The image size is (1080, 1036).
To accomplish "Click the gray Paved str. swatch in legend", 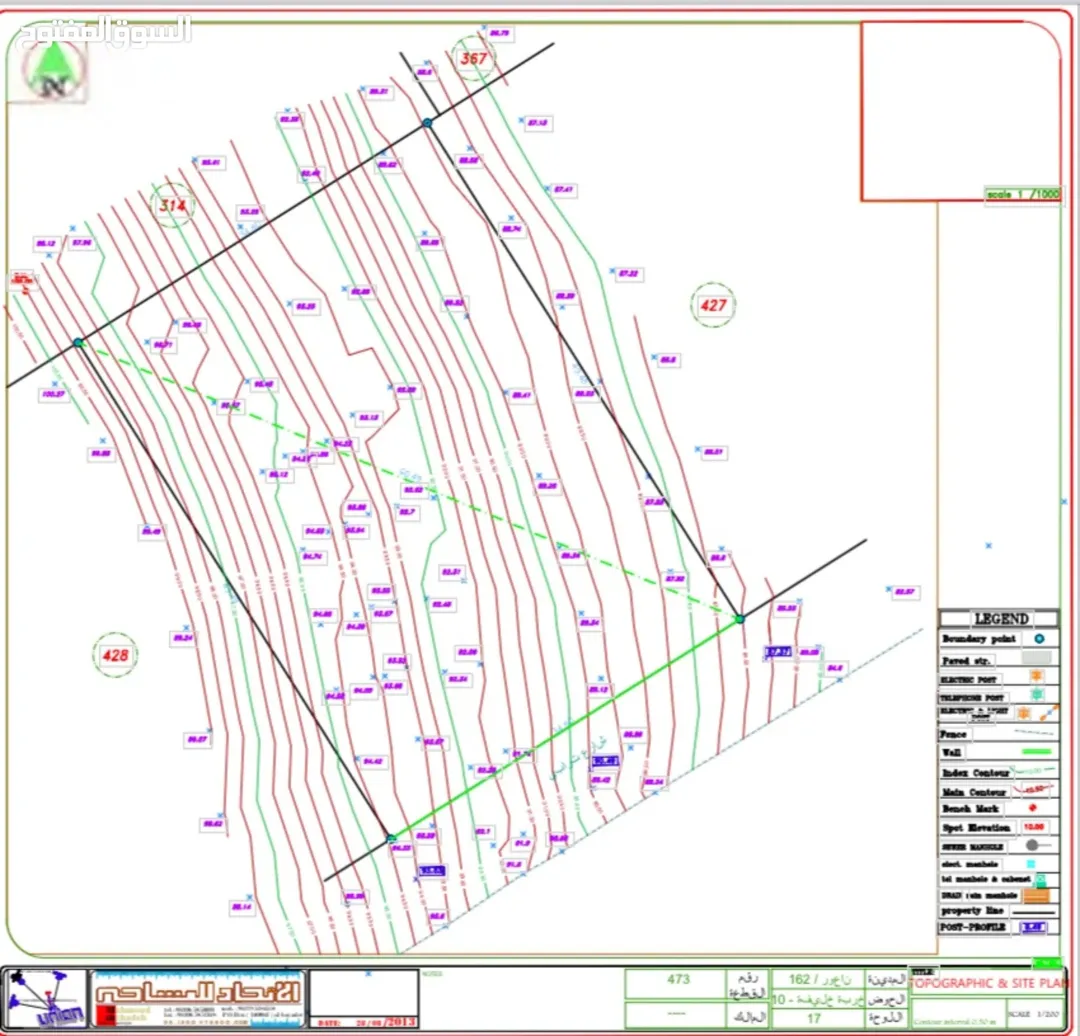I will (x=1037, y=658).
